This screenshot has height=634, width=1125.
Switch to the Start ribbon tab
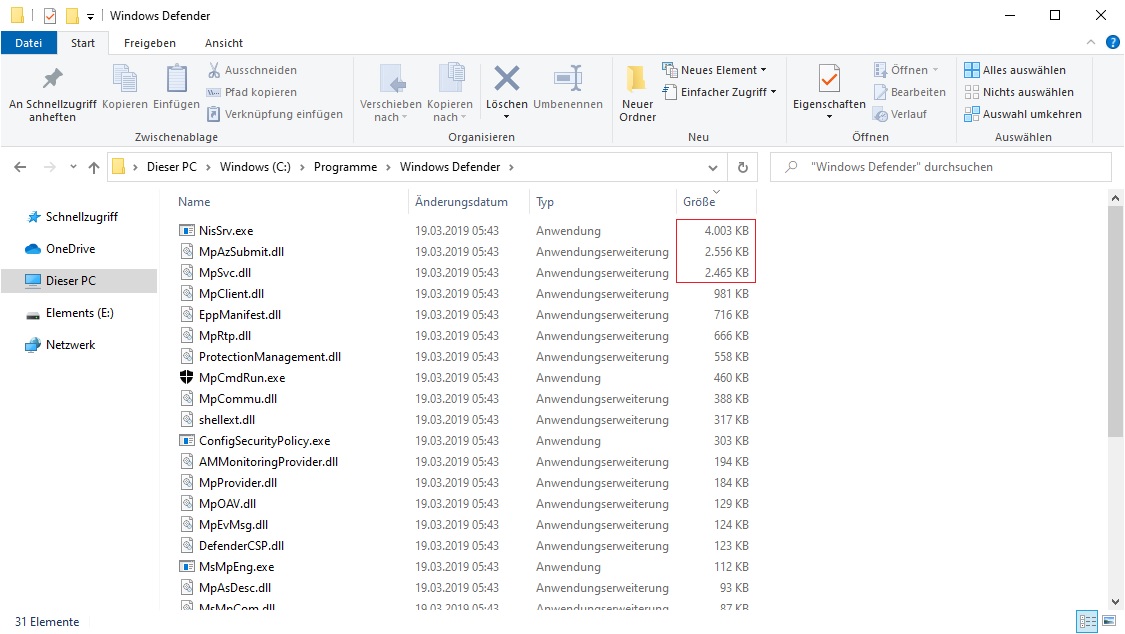tap(83, 43)
